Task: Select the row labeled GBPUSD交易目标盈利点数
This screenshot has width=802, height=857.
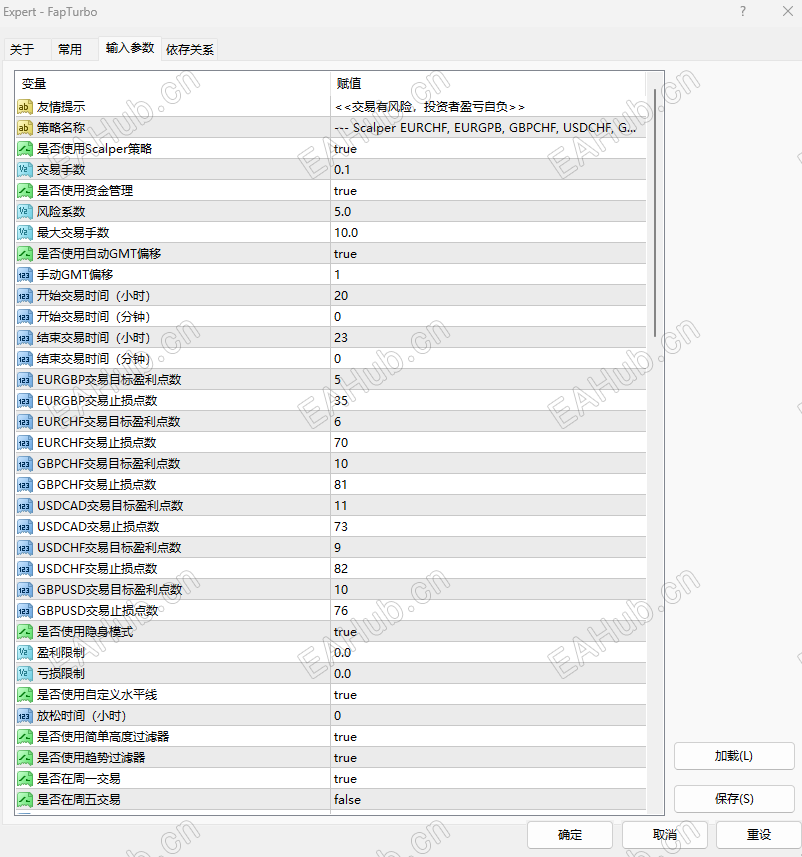Action: click(331, 590)
